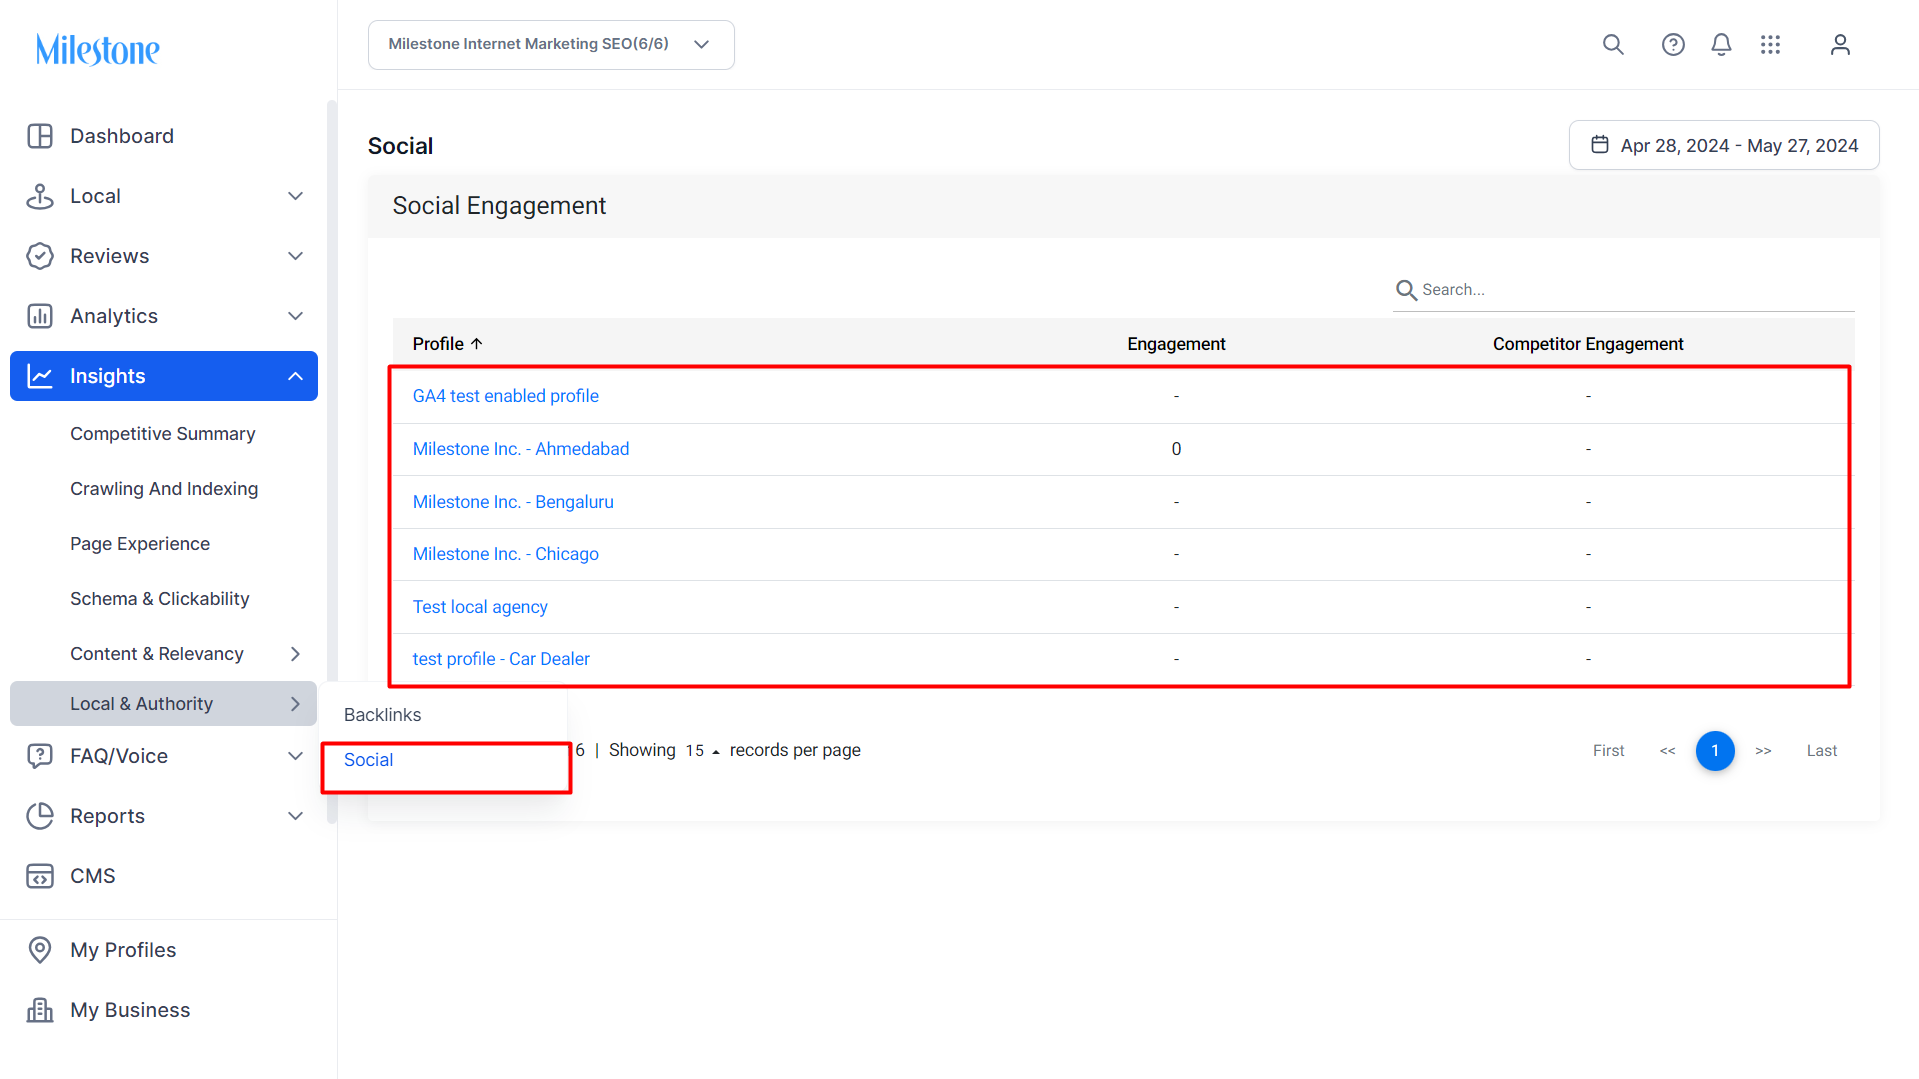Image resolution: width=1919 pixels, height=1079 pixels.
Task: Click the FAQ/Voice chat icon
Action: [40, 756]
